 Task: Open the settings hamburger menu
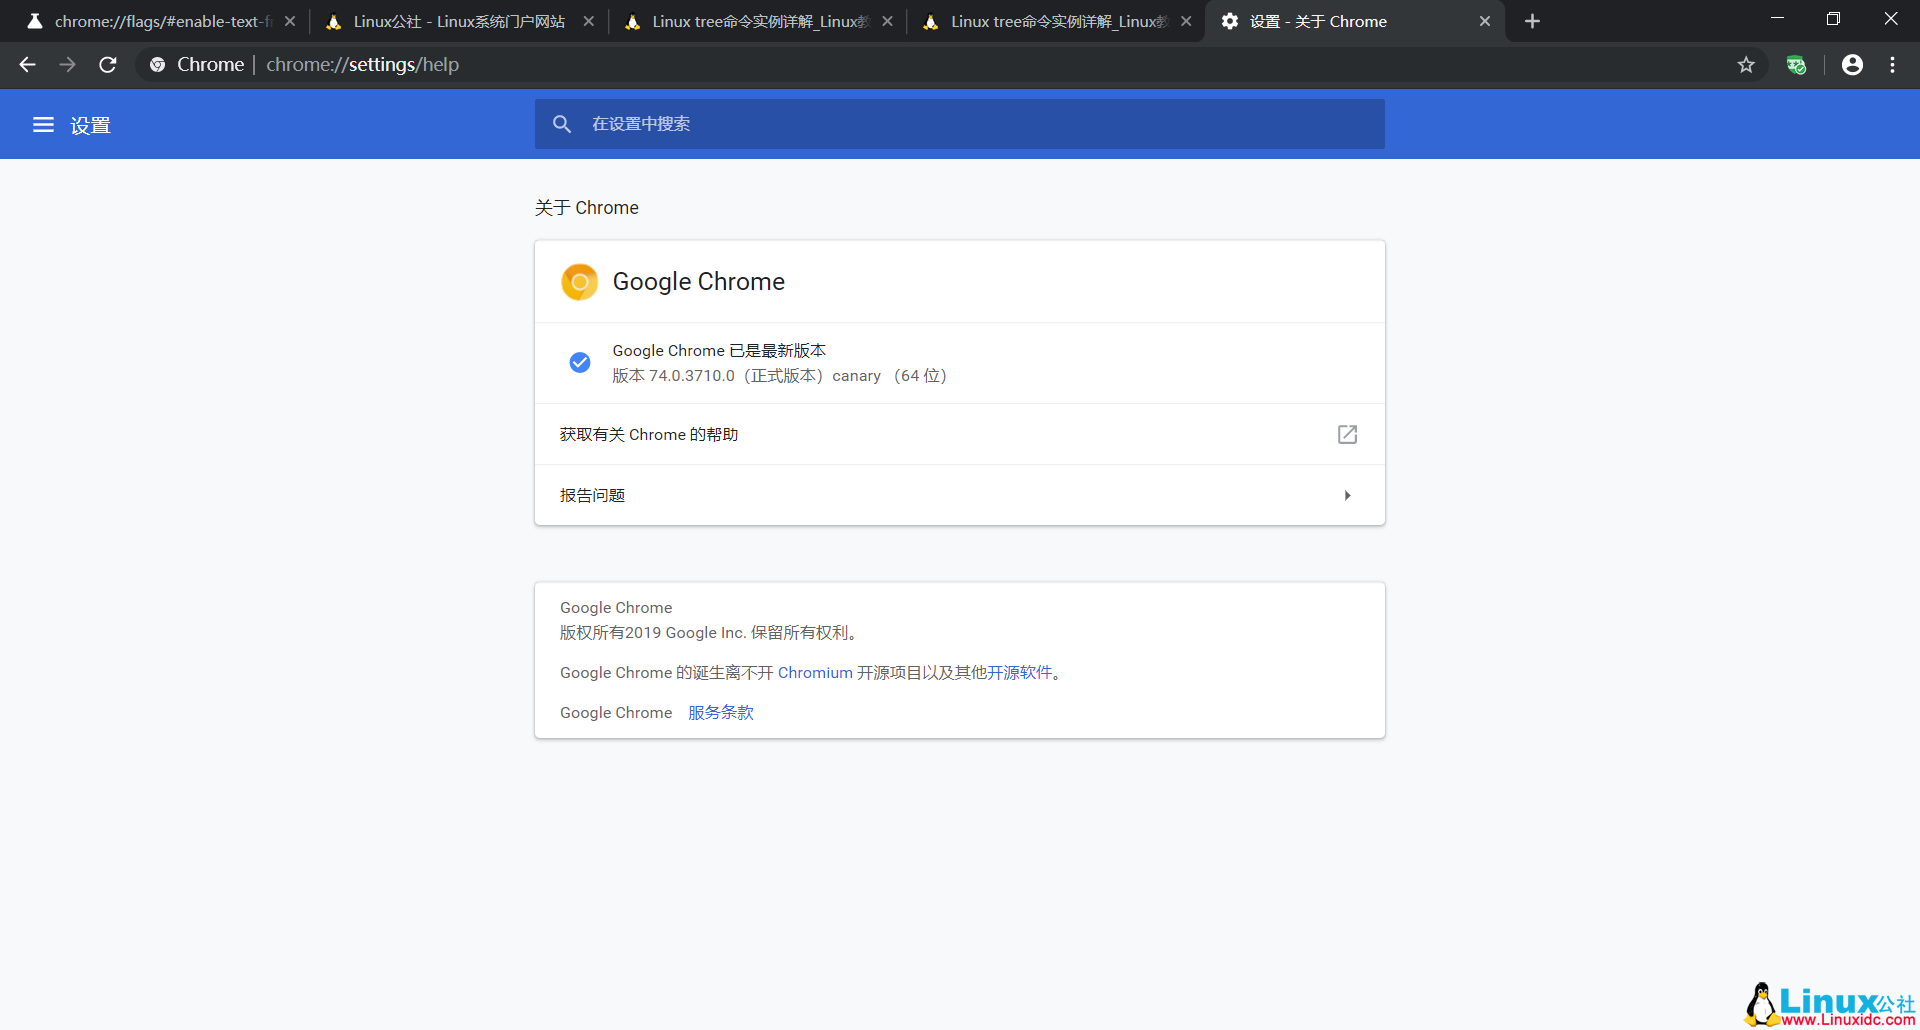click(x=43, y=125)
